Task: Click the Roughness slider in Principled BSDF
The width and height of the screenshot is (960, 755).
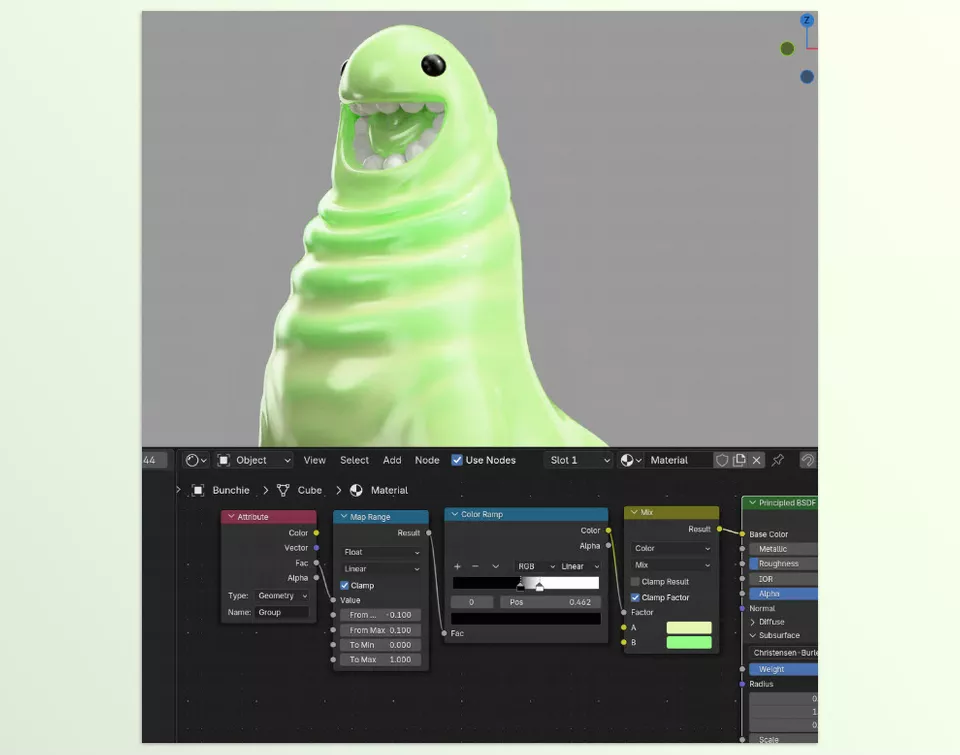Action: [783, 564]
